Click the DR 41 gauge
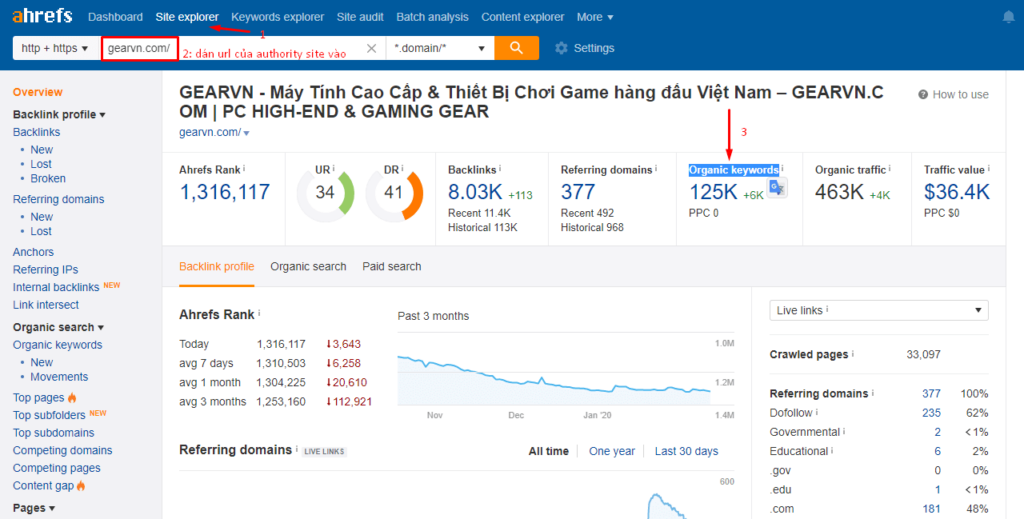This screenshot has width=1024, height=519. tap(394, 193)
